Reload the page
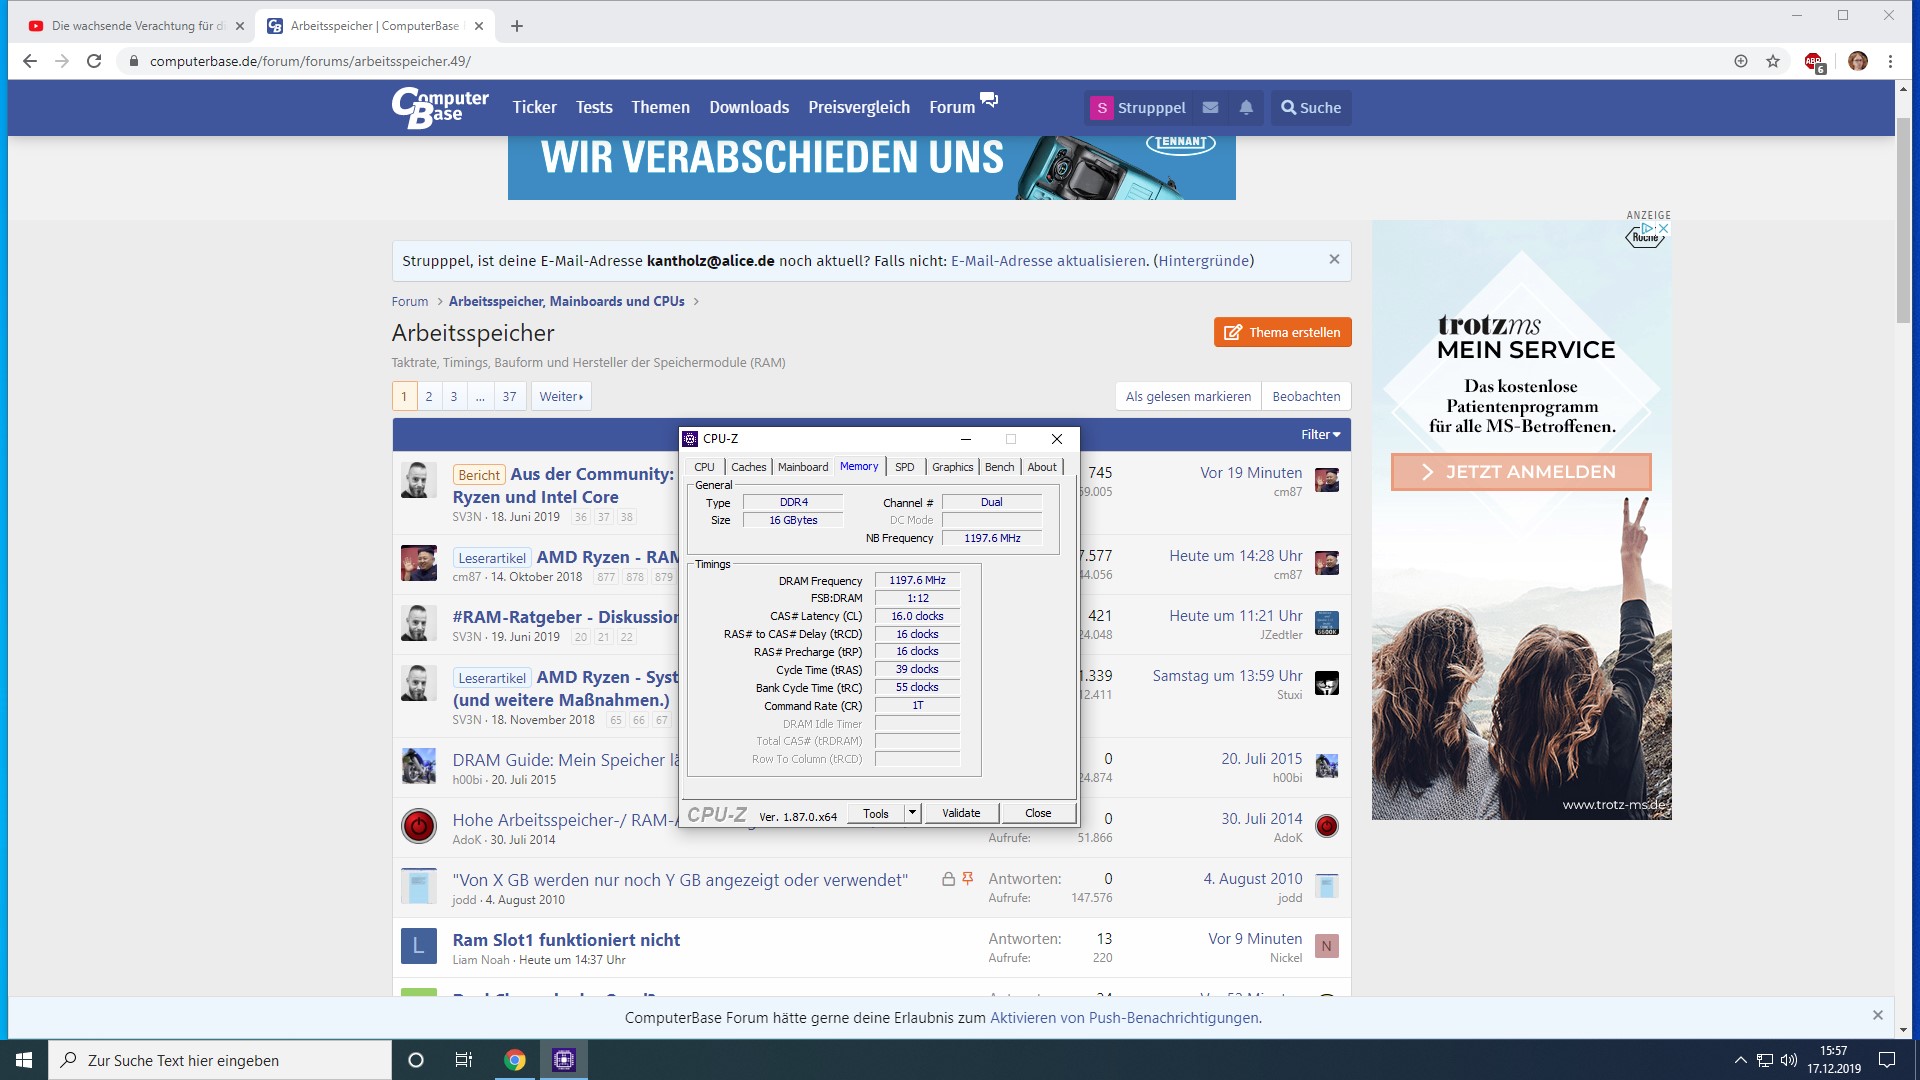The height and width of the screenshot is (1080, 1920). point(94,61)
